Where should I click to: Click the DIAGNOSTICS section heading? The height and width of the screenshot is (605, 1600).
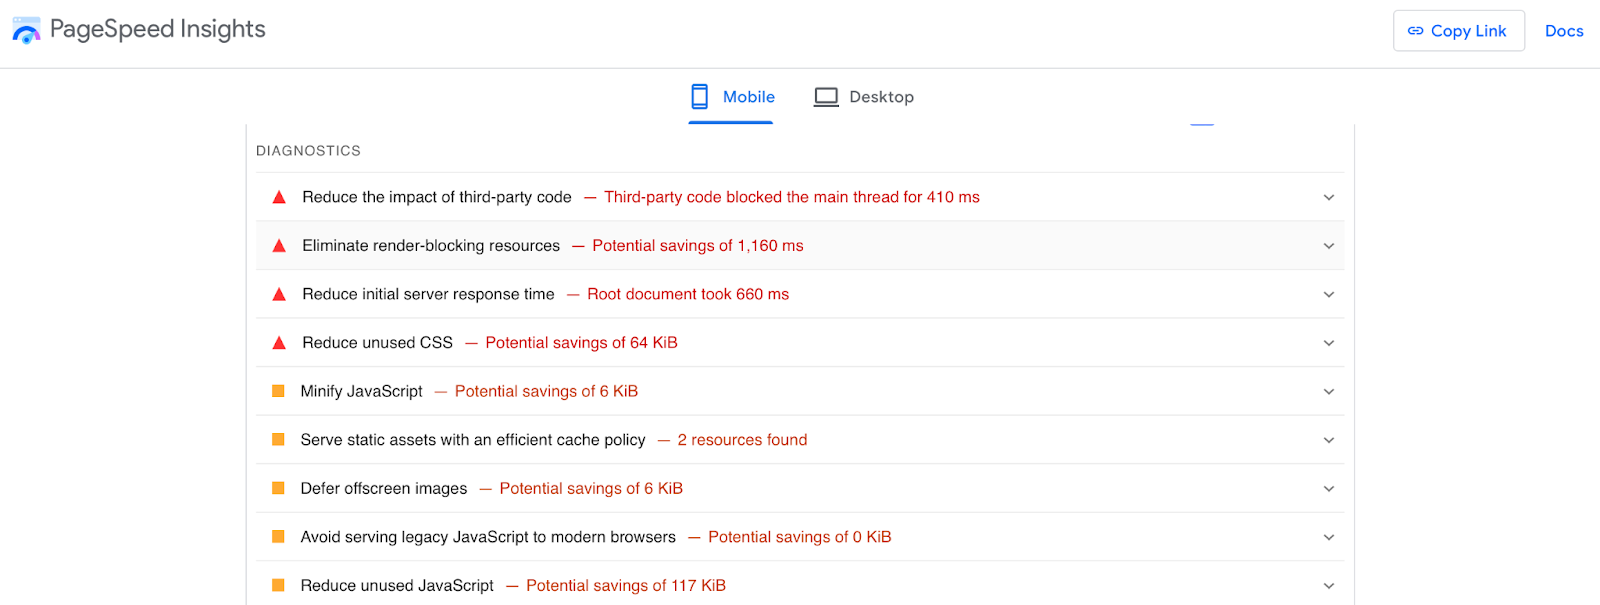[x=308, y=151]
